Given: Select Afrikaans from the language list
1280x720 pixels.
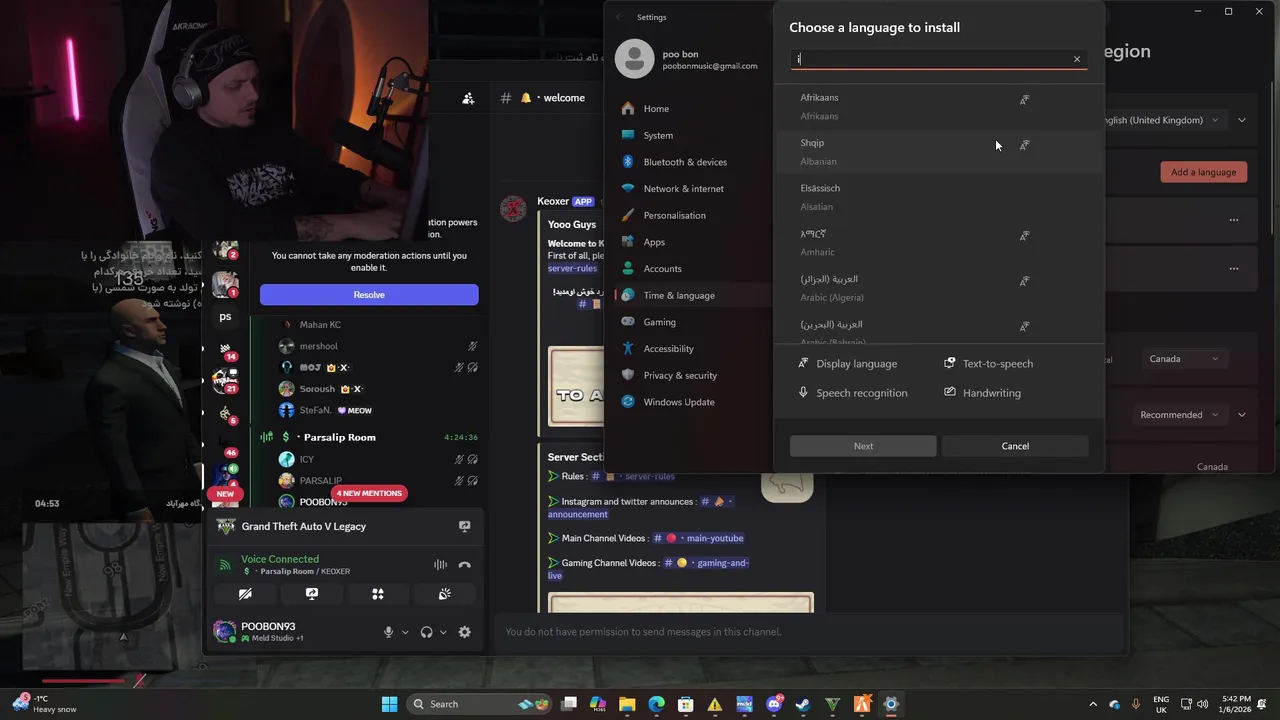Looking at the screenshot, I should 938,107.
